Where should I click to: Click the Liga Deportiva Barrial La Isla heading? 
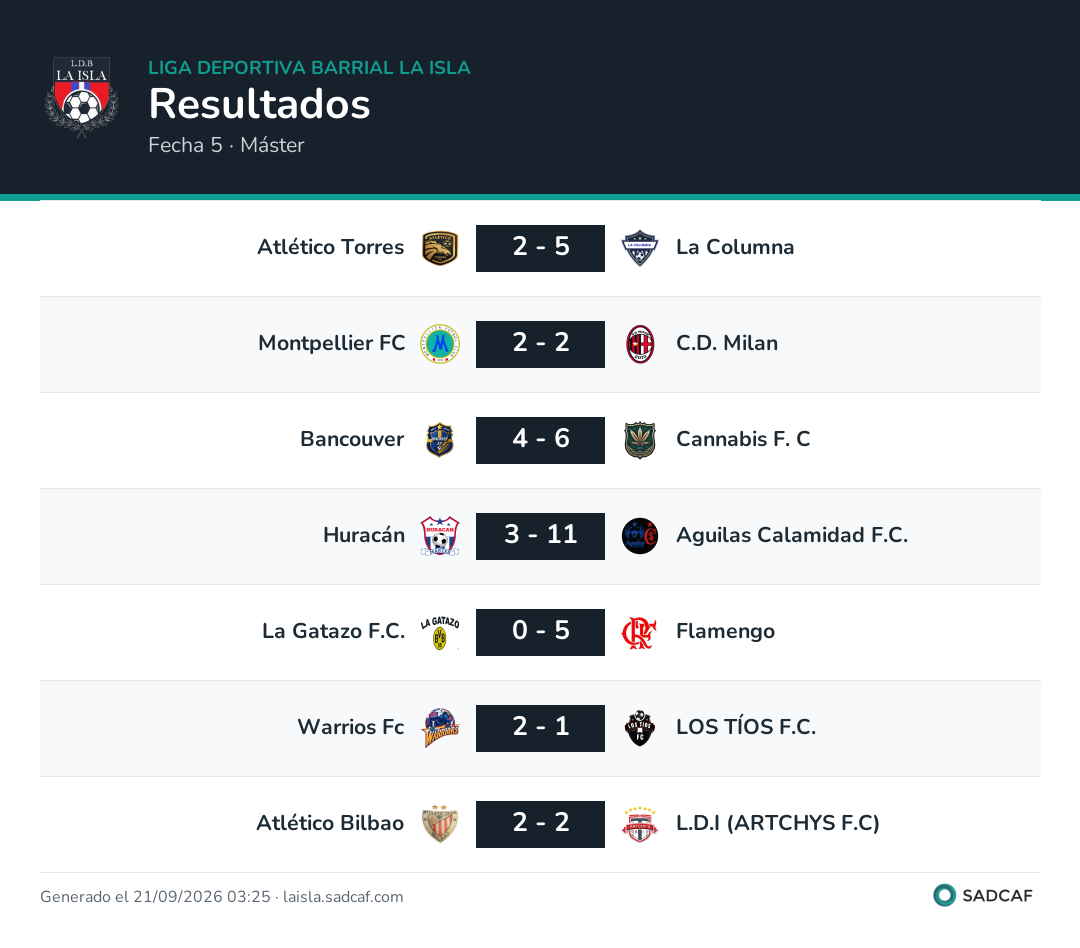pos(309,68)
